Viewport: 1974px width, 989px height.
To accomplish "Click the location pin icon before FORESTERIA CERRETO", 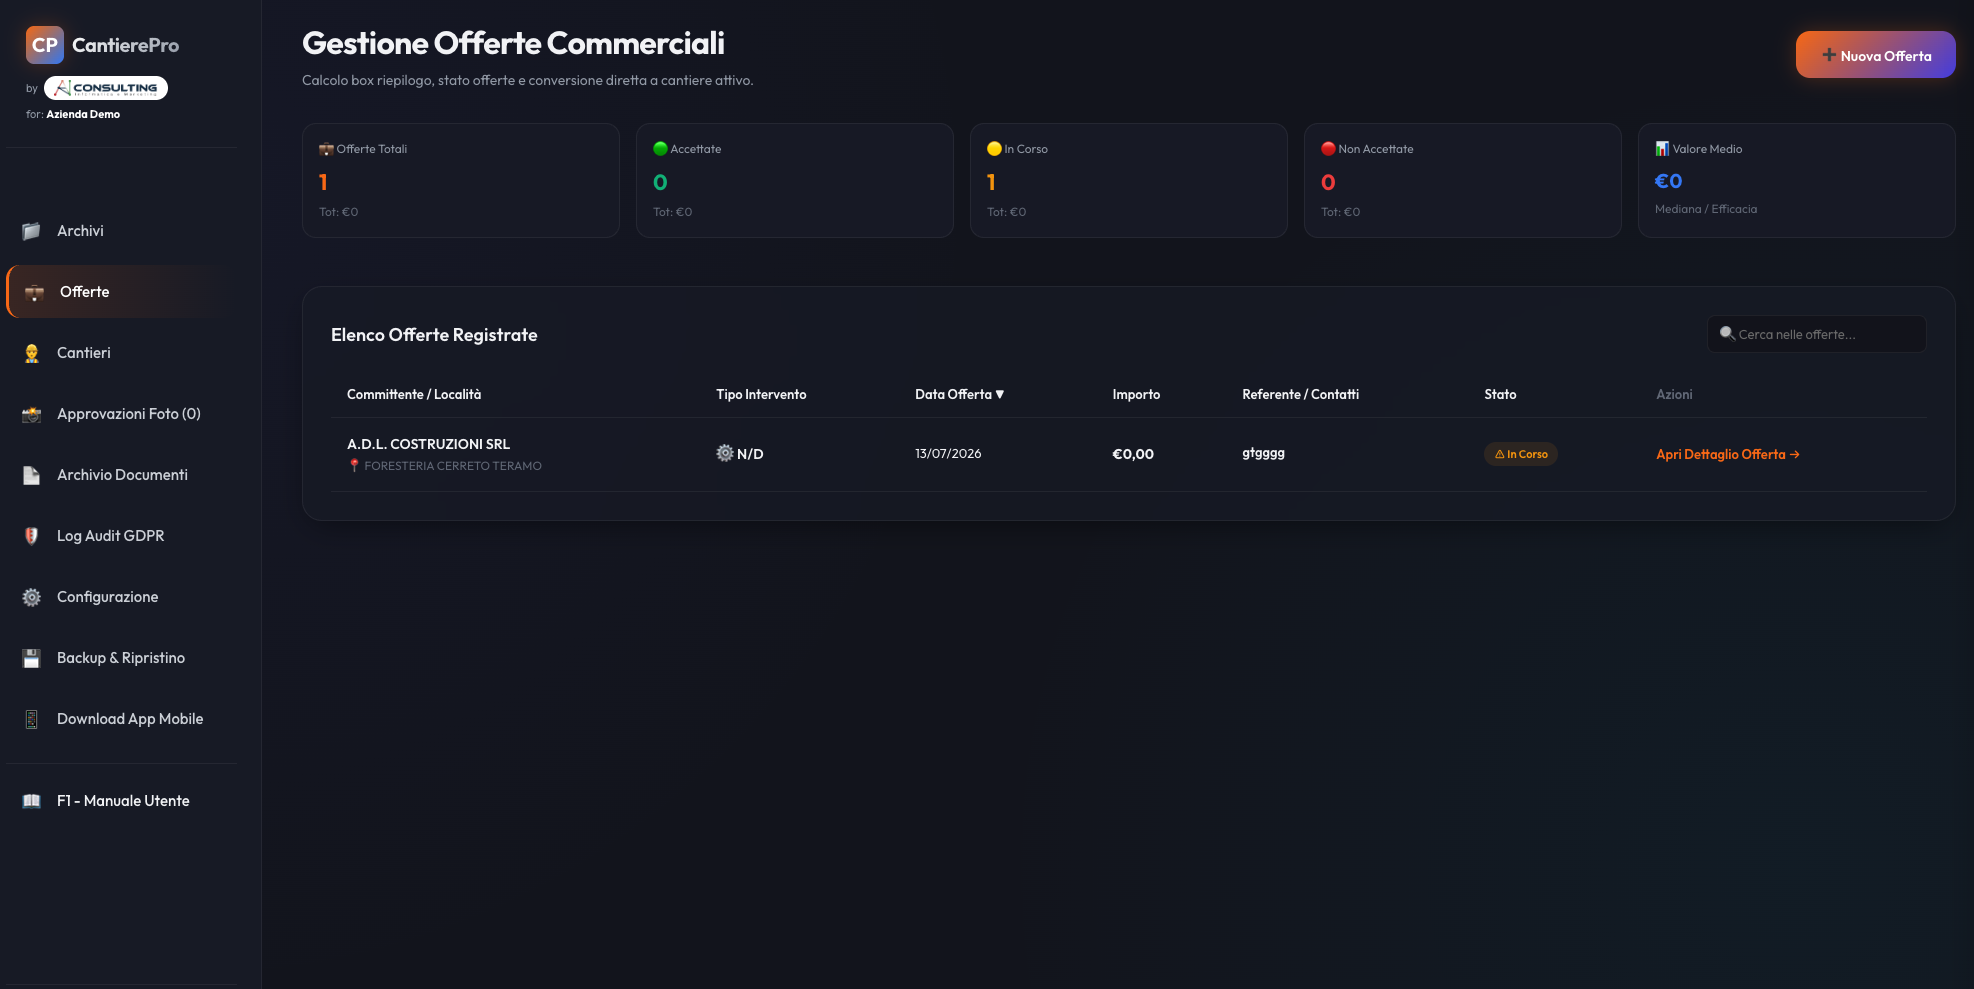I will tap(354, 466).
